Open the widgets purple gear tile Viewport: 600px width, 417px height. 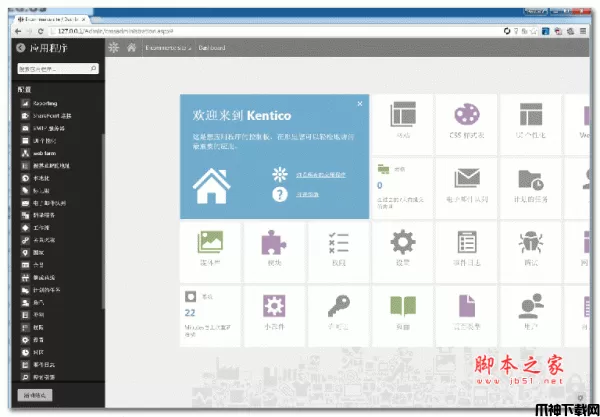pos(274,316)
